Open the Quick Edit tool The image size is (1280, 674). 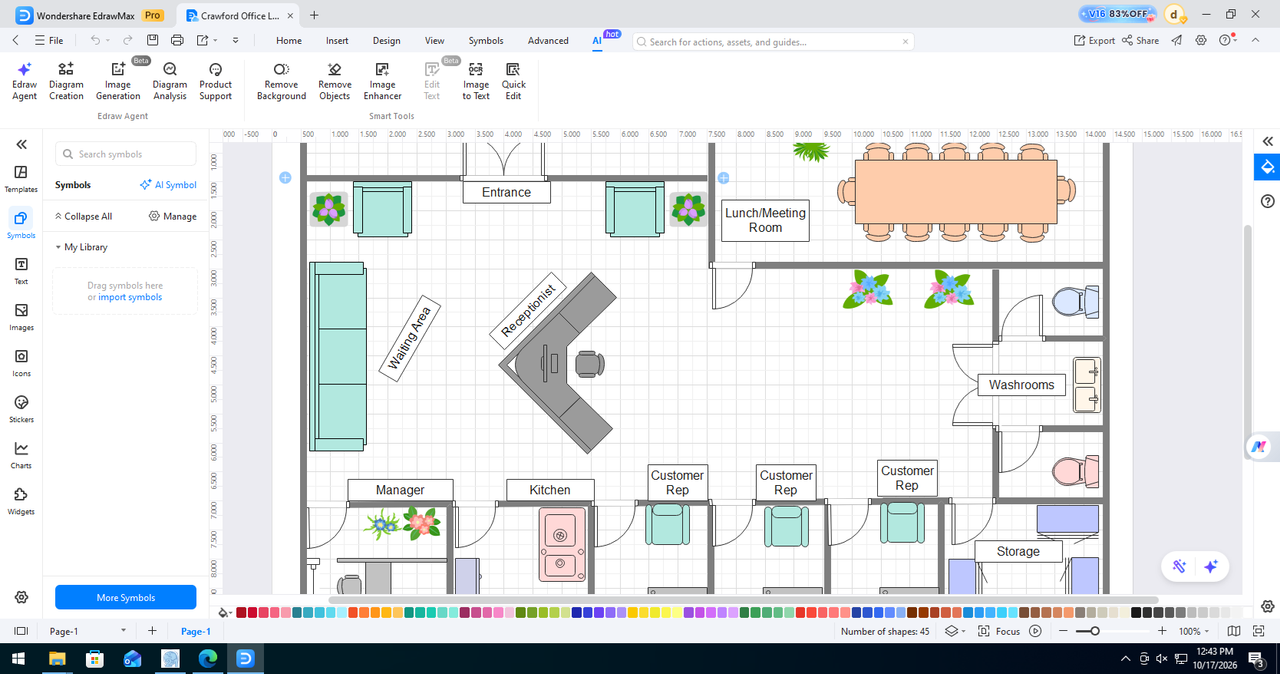pyautogui.click(x=513, y=81)
